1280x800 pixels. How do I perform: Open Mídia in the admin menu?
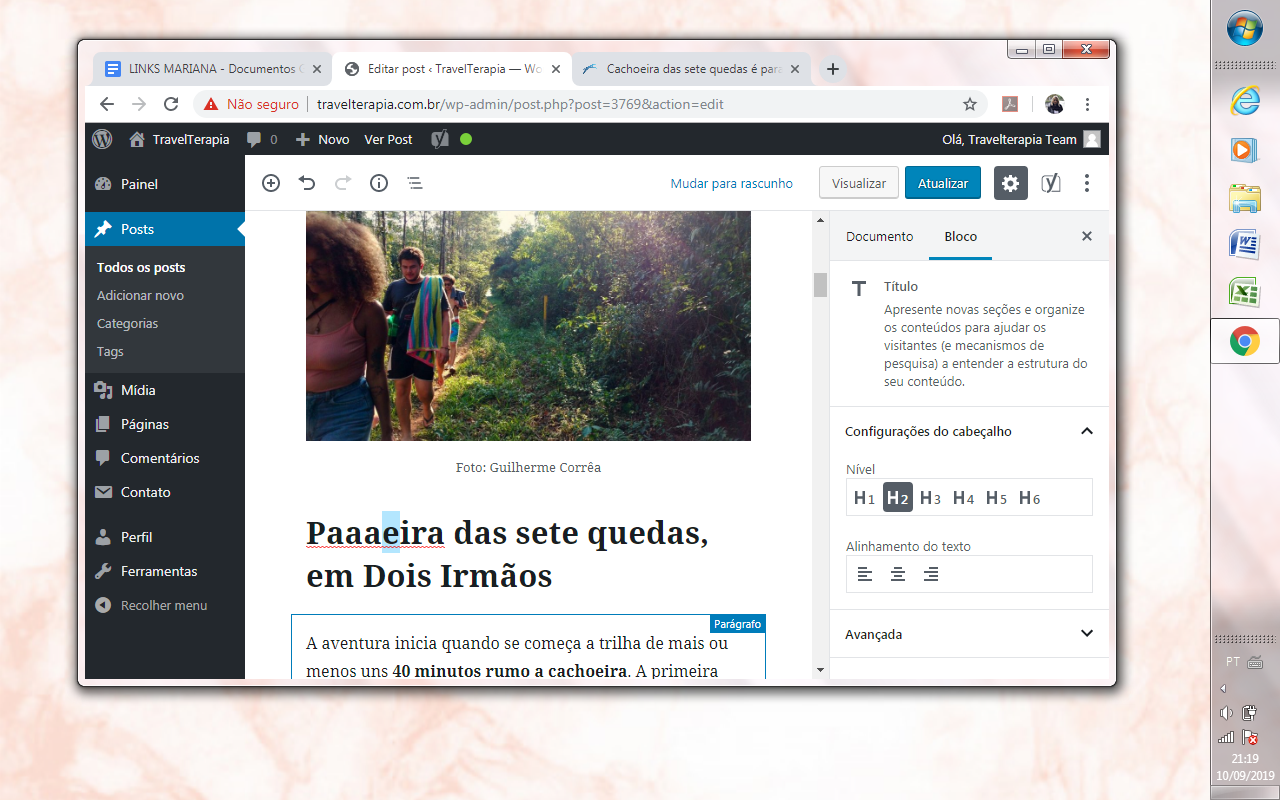pos(138,390)
